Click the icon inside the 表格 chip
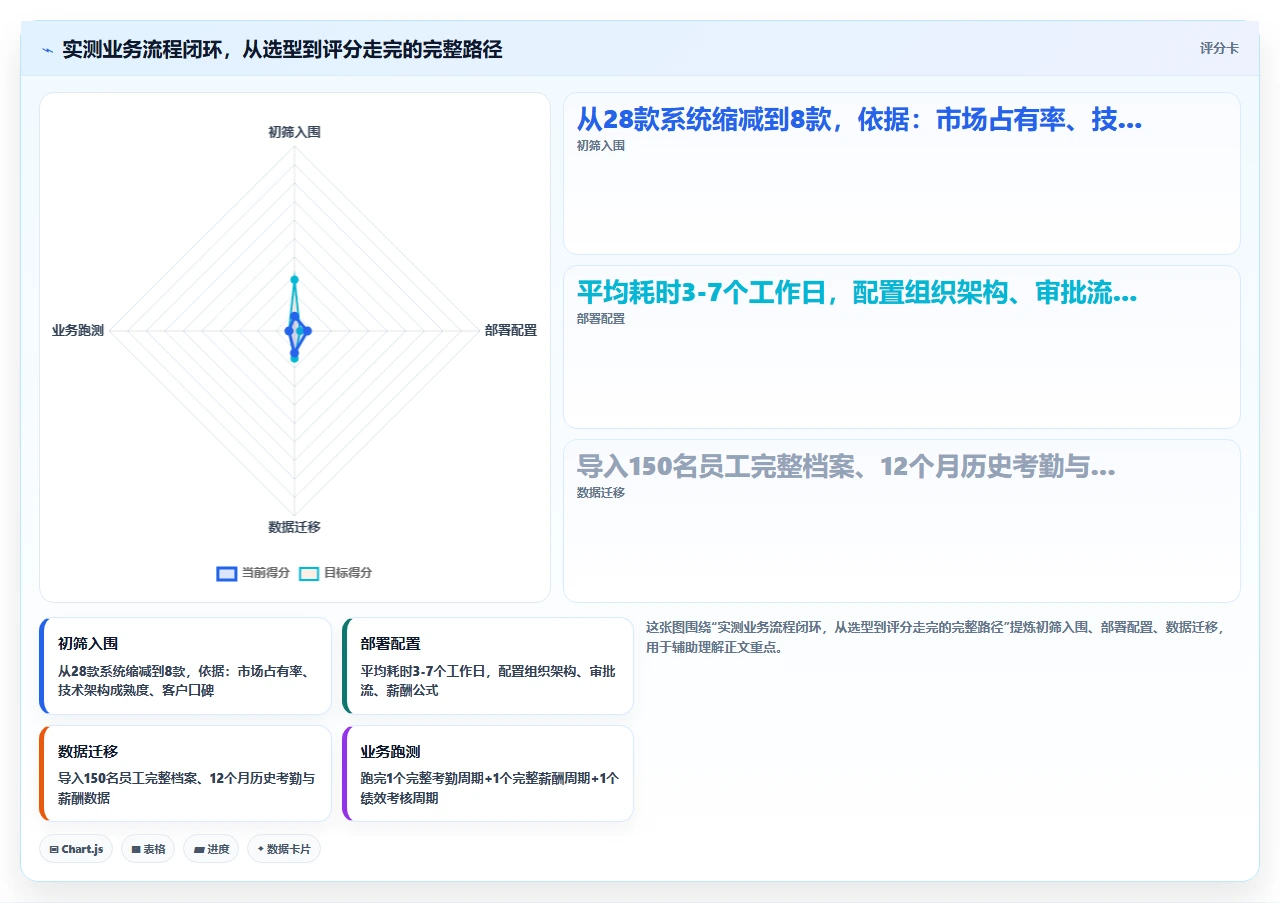 pyautogui.click(x=136, y=849)
